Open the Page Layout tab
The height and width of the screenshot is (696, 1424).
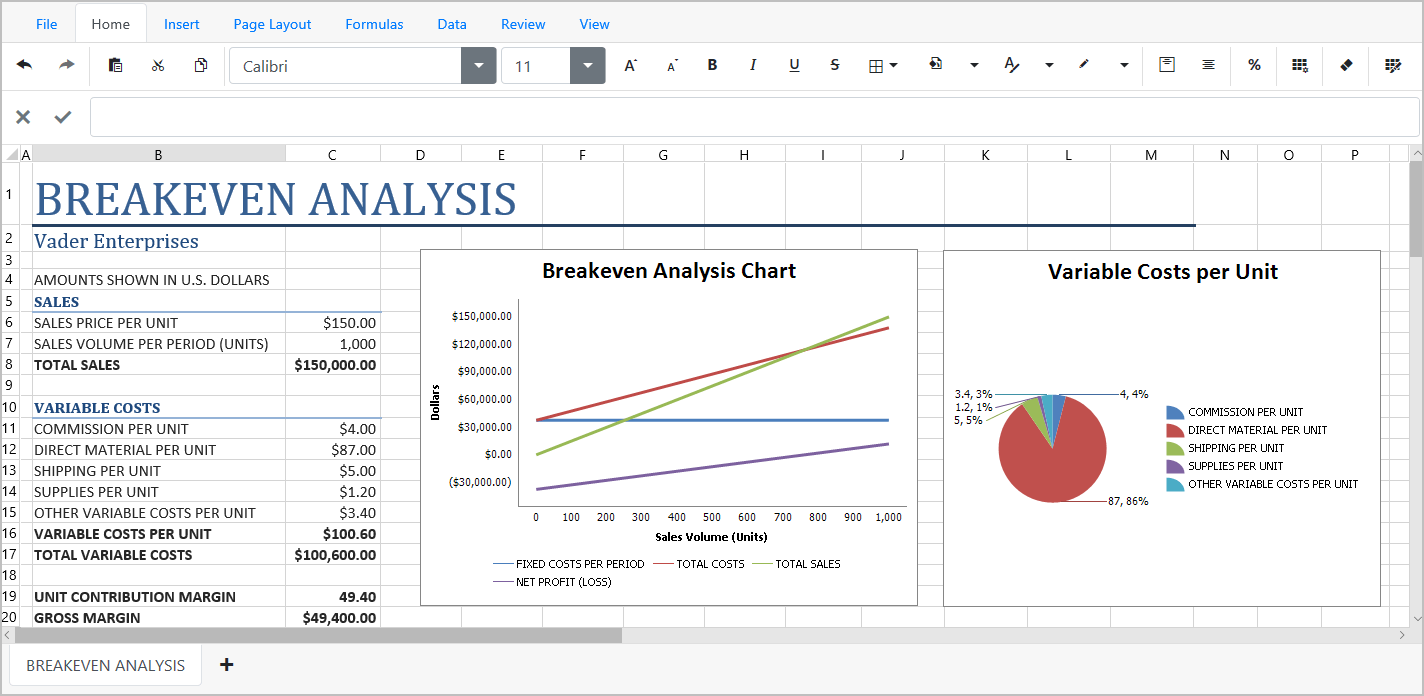tap(272, 24)
